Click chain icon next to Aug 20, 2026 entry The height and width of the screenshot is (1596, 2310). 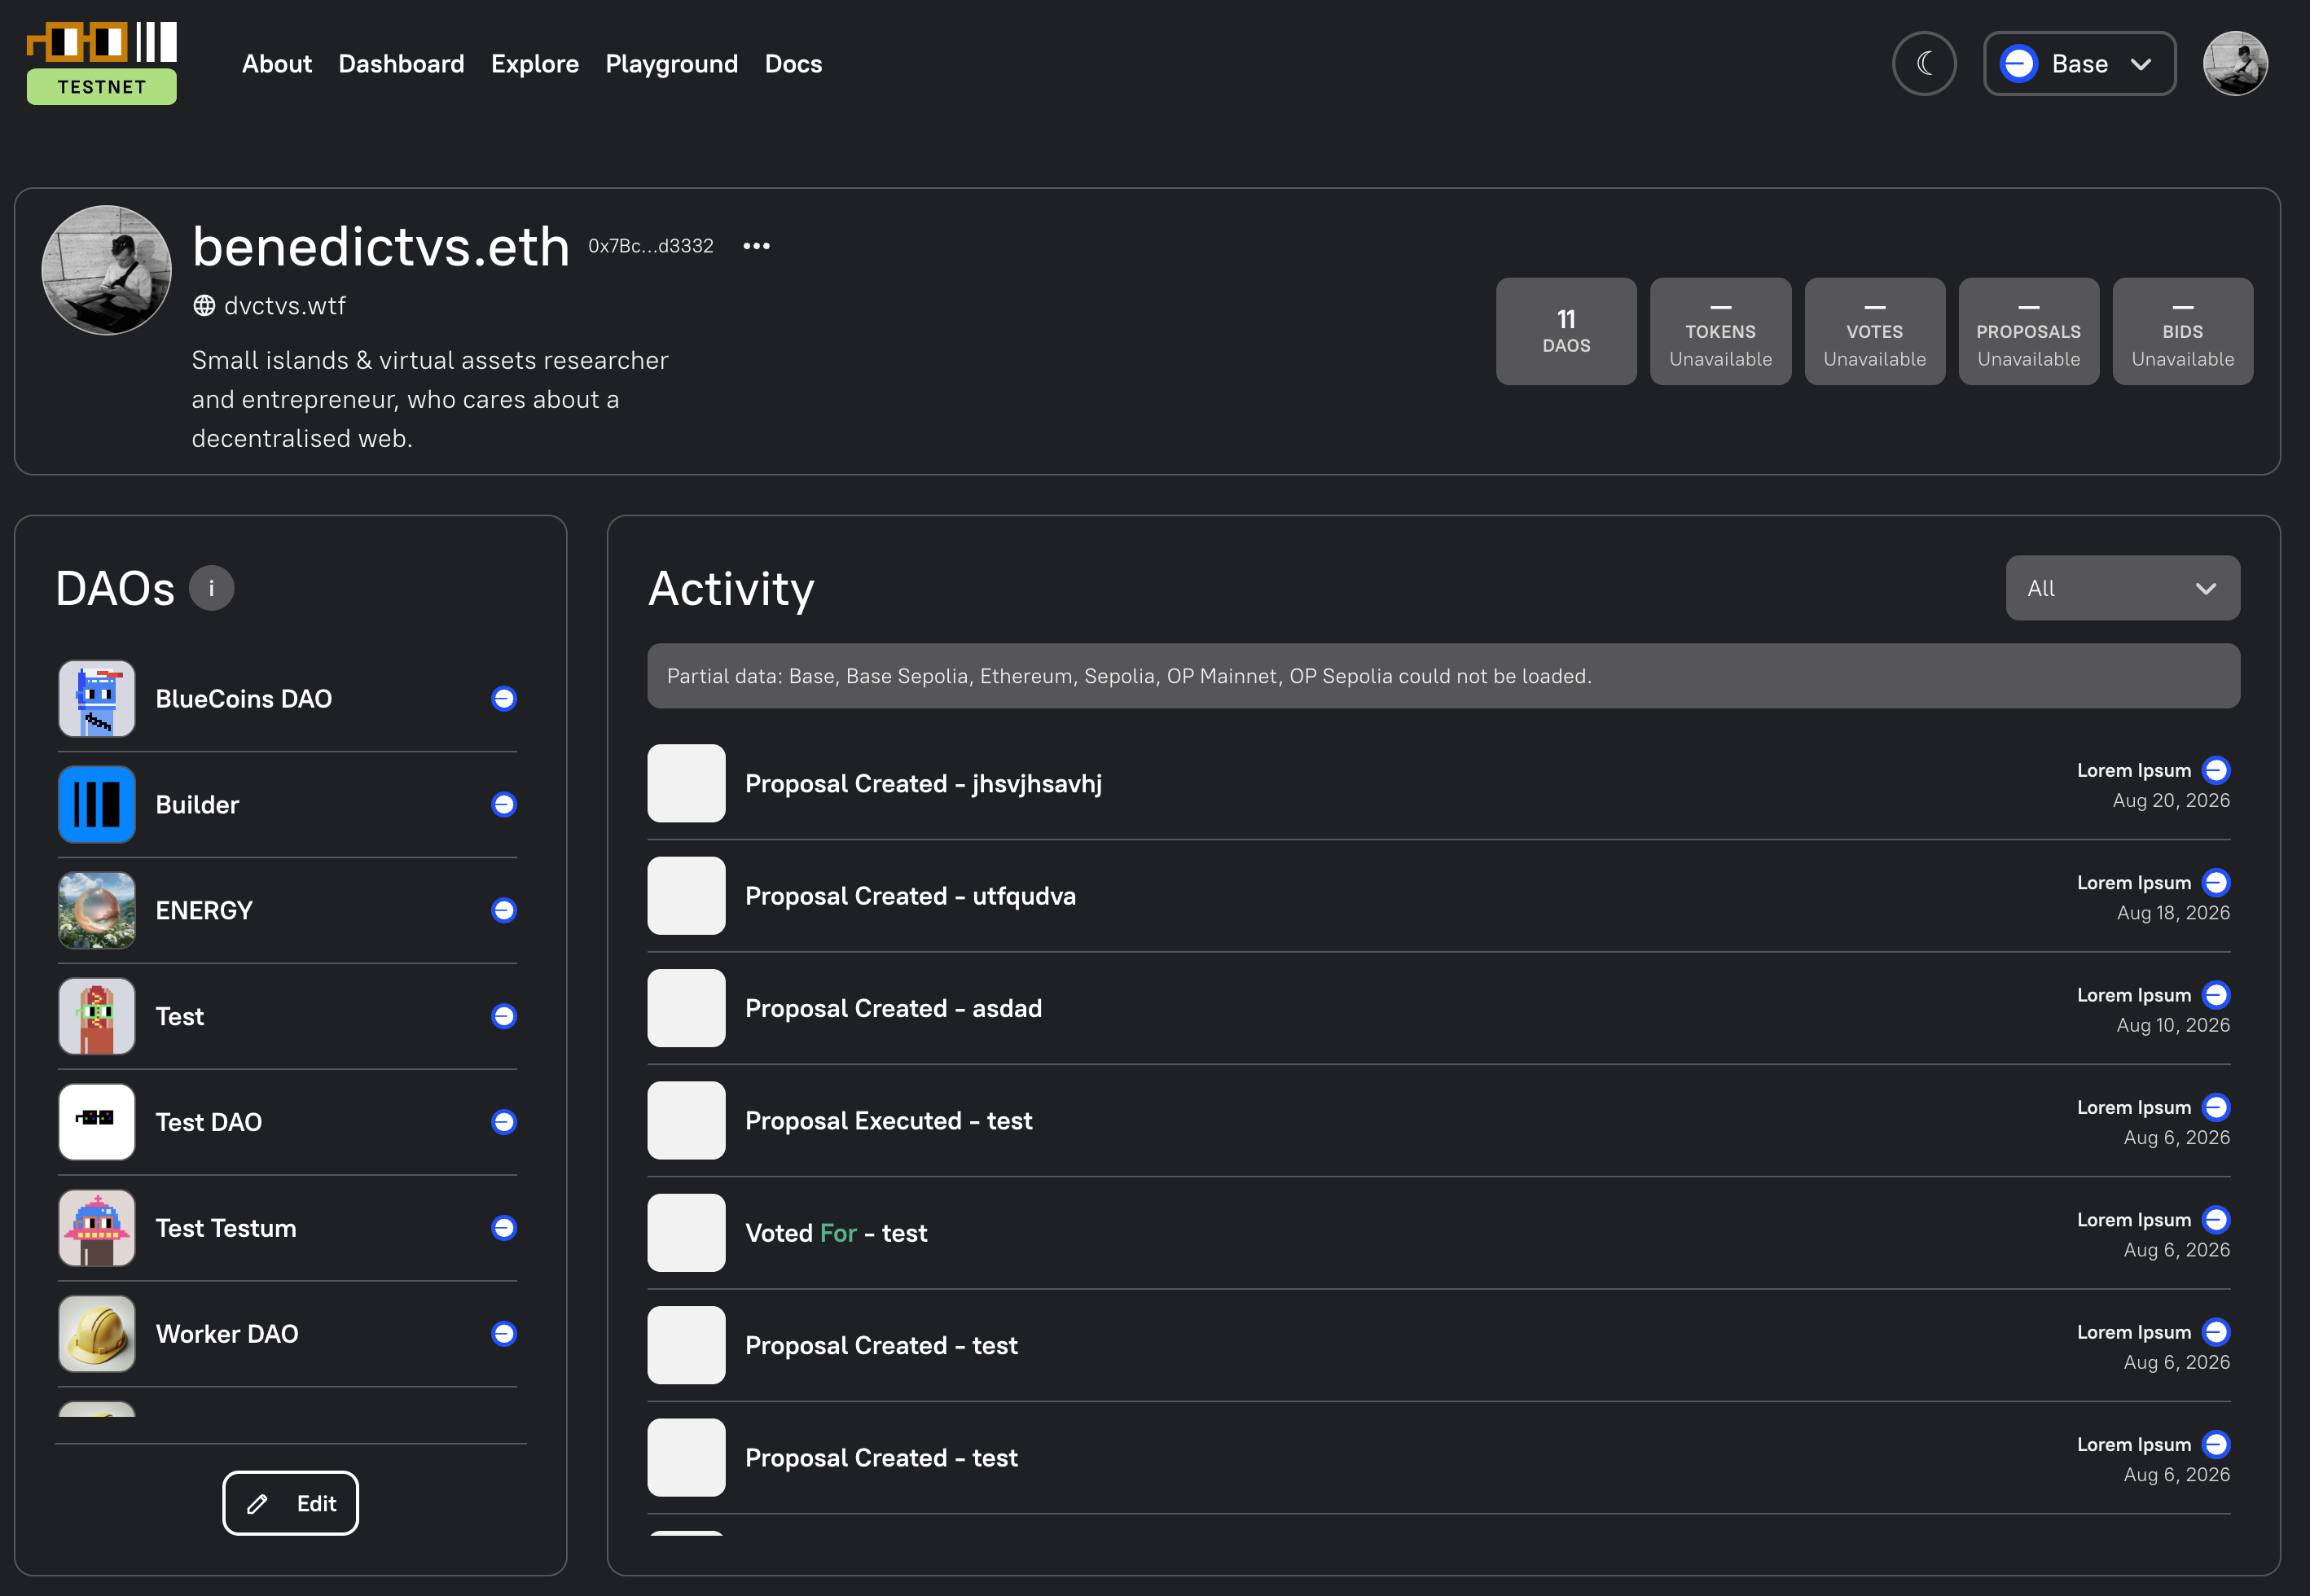(x=2216, y=770)
